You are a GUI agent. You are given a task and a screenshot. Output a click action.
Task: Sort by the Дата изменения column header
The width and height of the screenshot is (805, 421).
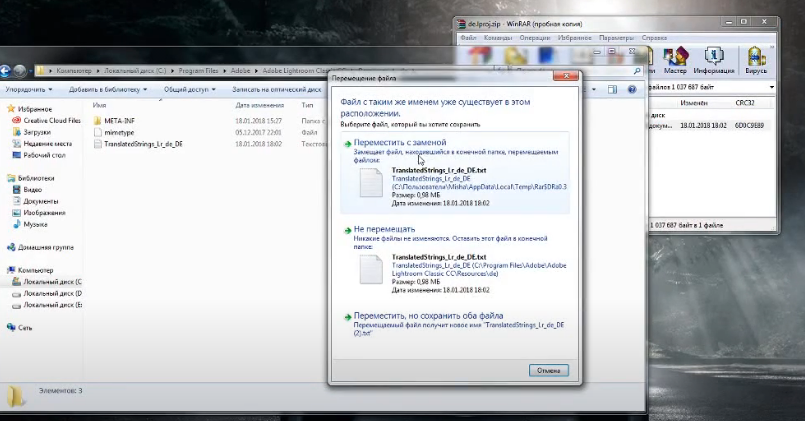(x=261, y=104)
